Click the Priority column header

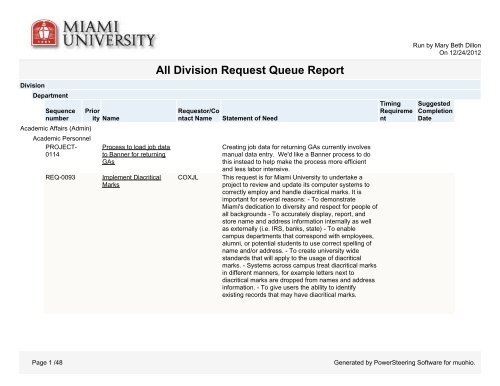[x=92, y=114]
